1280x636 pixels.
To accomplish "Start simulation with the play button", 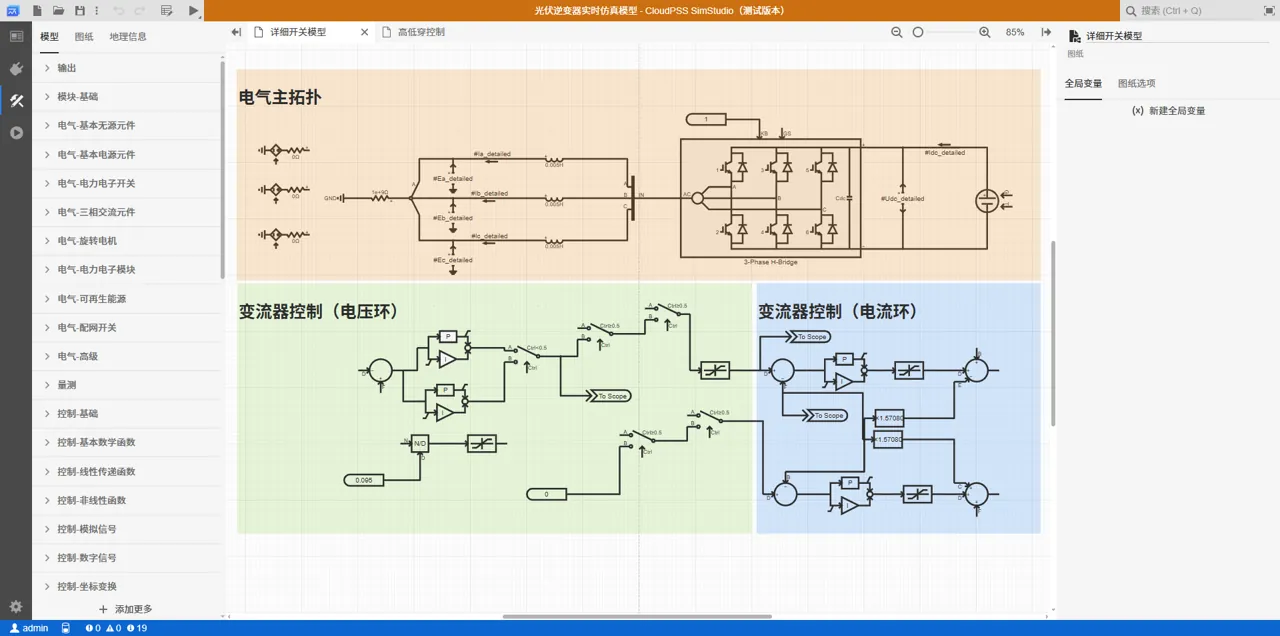I will (x=194, y=10).
